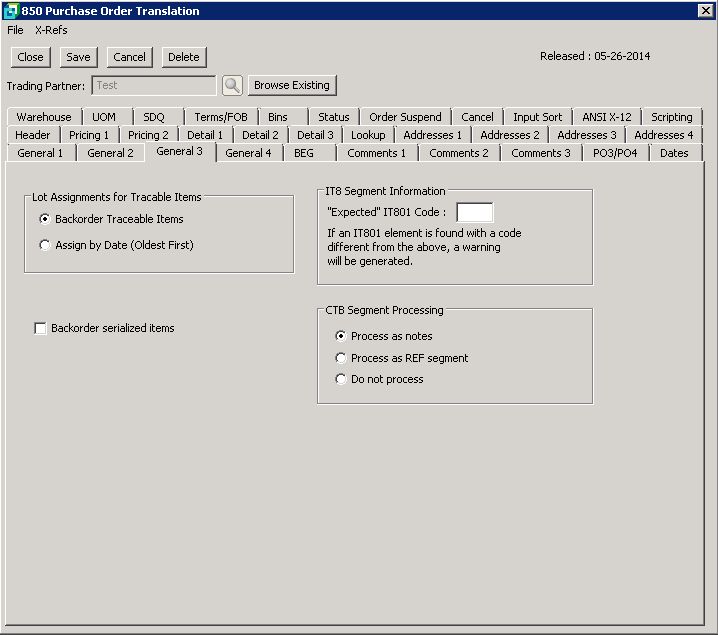The height and width of the screenshot is (635, 718).
Task: Select Process as REF segment option
Action: pos(341,358)
